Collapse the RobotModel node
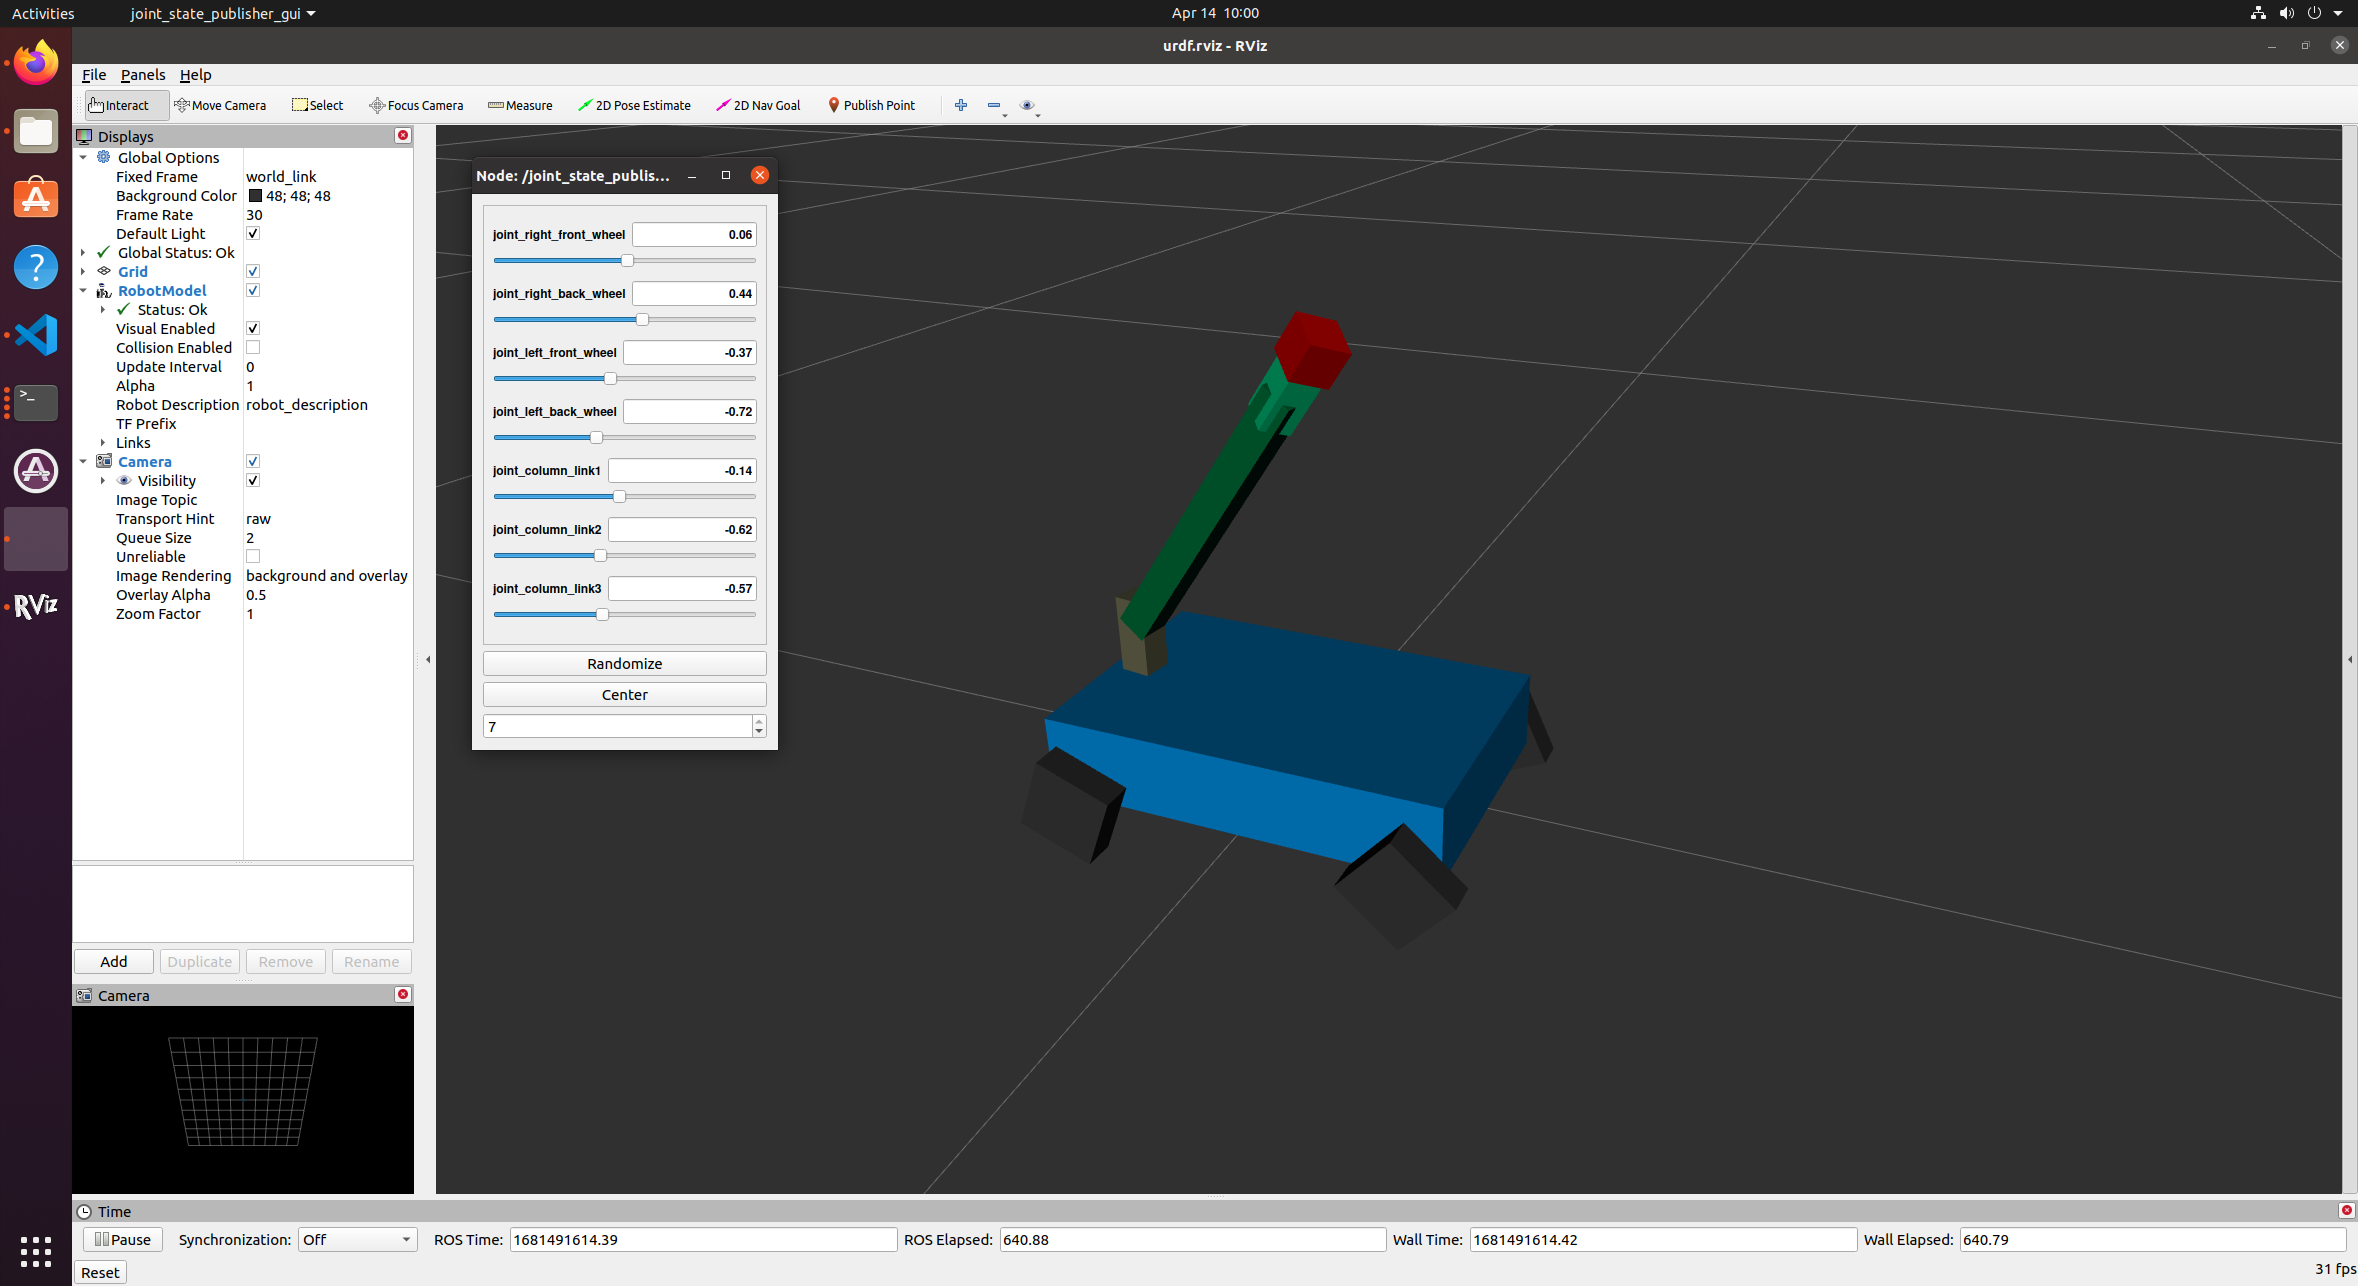 coord(83,290)
